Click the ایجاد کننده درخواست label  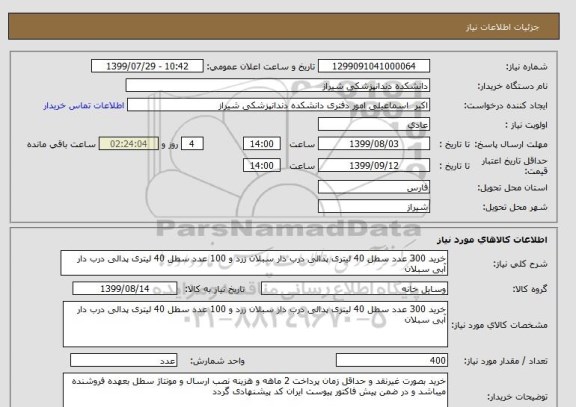[505, 106]
